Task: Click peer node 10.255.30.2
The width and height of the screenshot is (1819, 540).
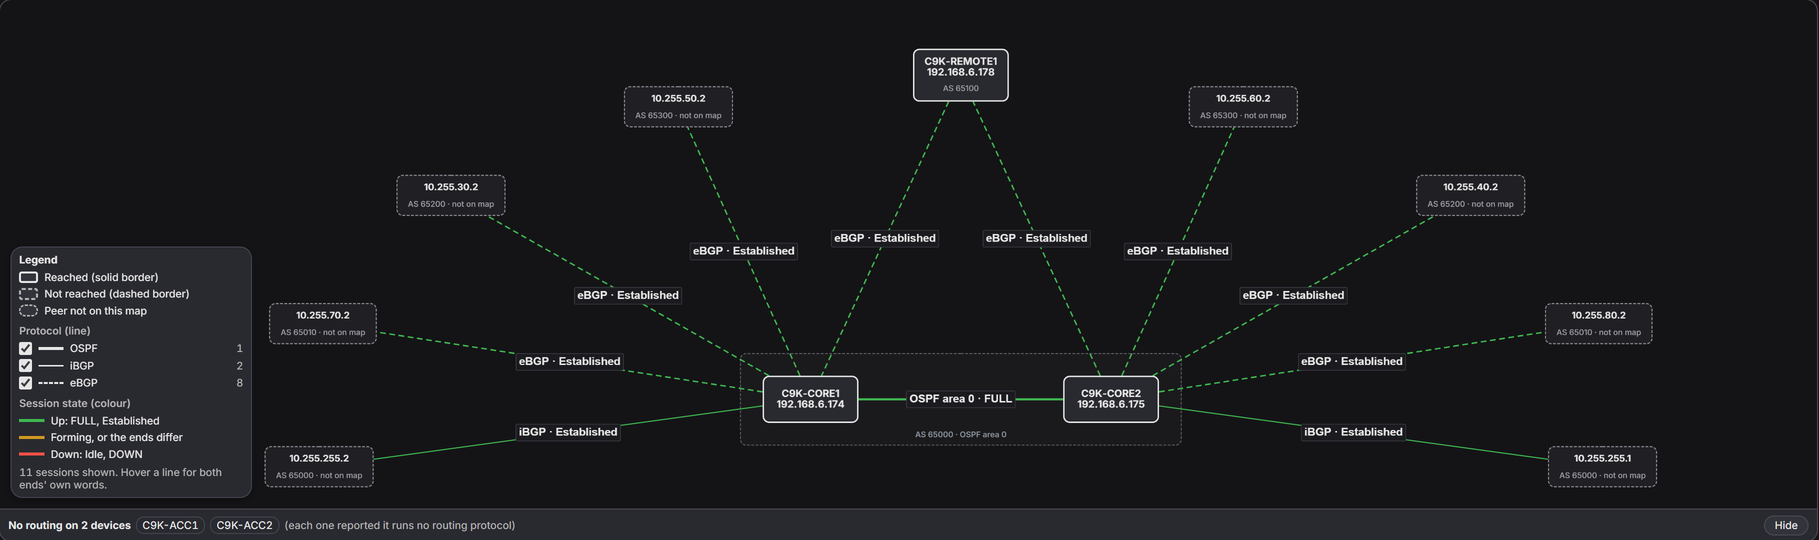Action: (x=451, y=195)
